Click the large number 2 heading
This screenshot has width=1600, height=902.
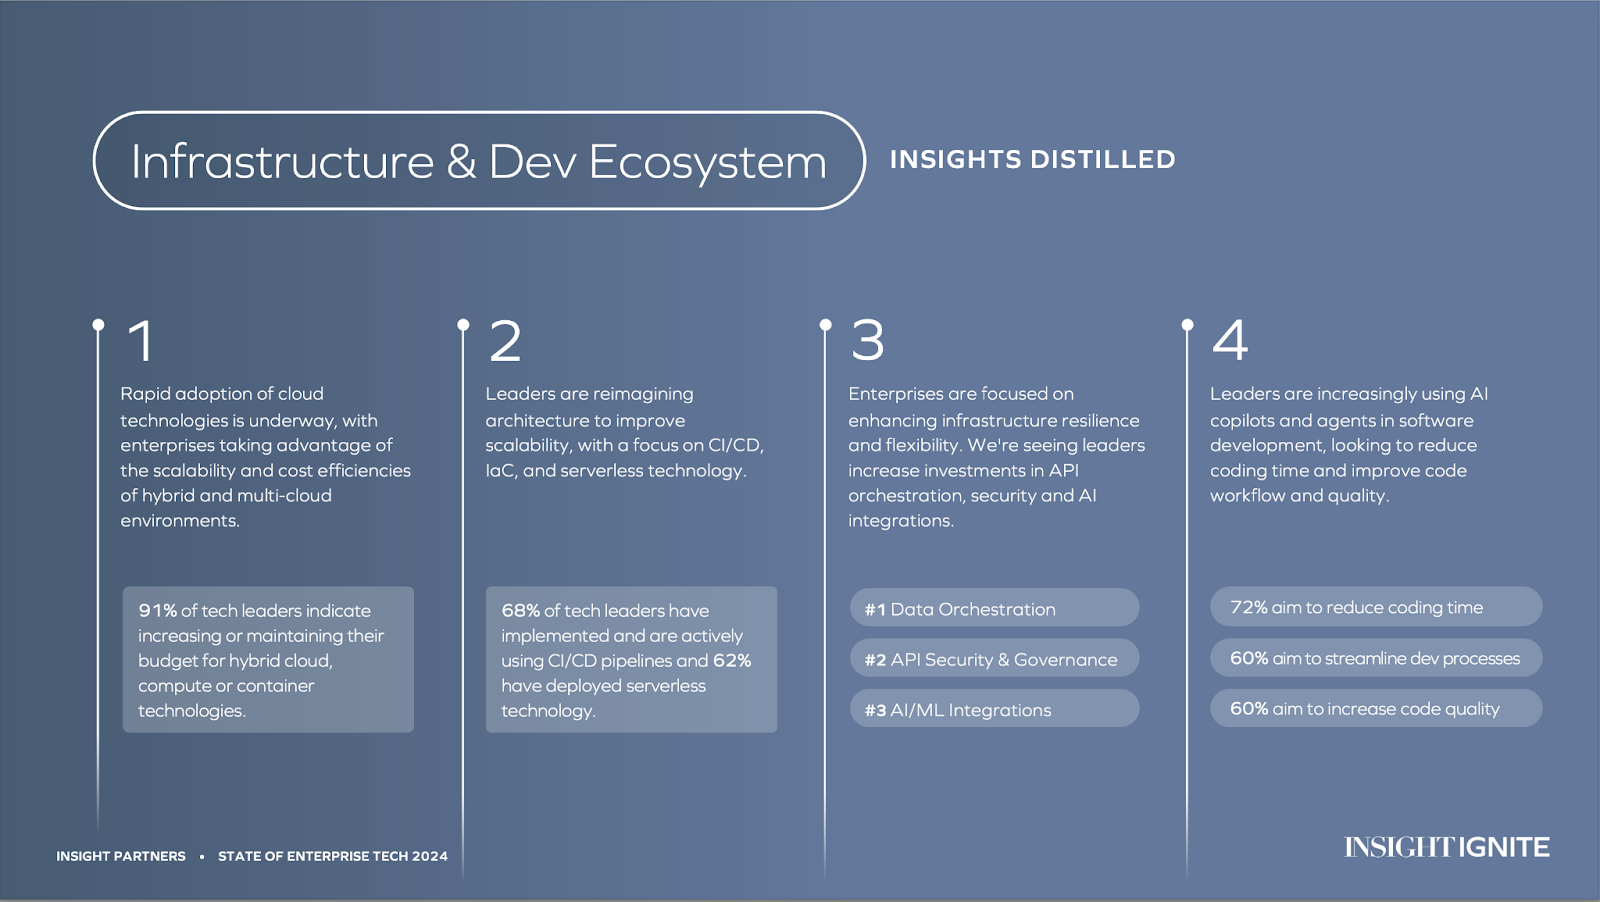tap(505, 341)
